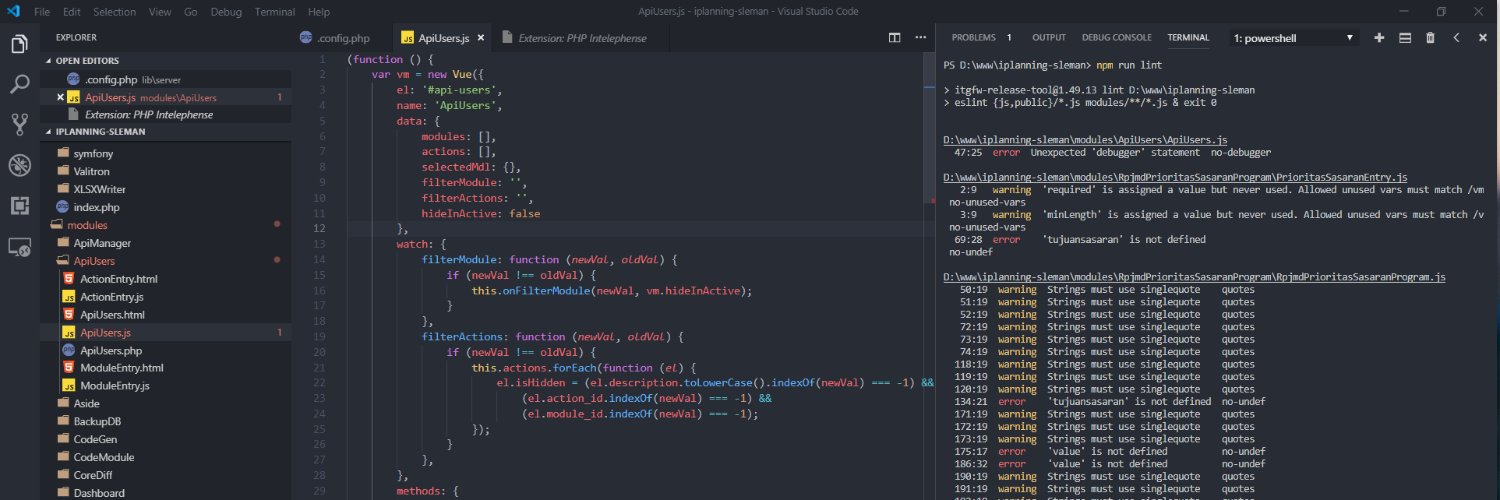The image size is (1500, 500).
Task: Open ApiUsers.php in the file tree
Action: pyautogui.click(x=111, y=351)
